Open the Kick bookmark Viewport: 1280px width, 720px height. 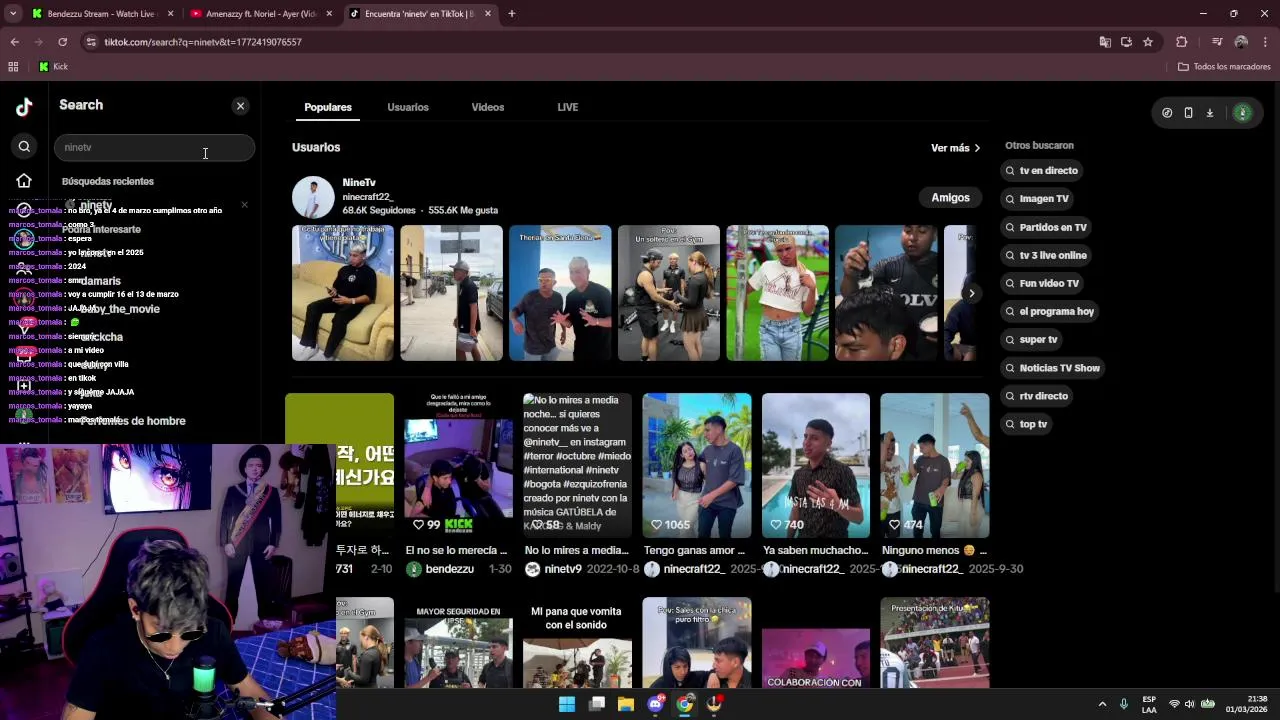53,67
